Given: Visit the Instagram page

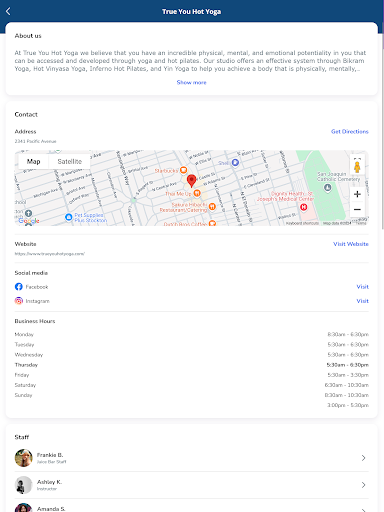Looking at the screenshot, I should coord(362,301).
